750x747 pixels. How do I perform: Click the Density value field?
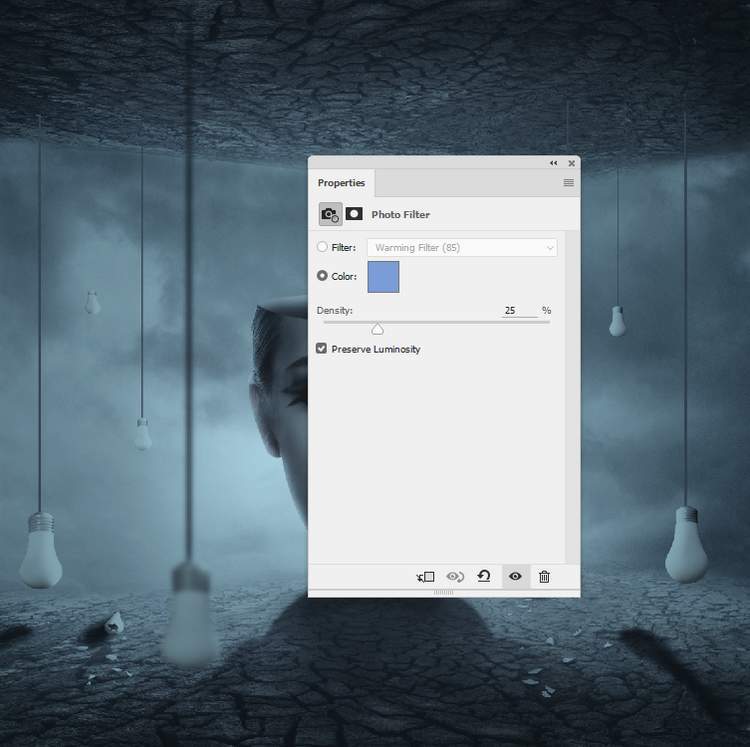(519, 310)
